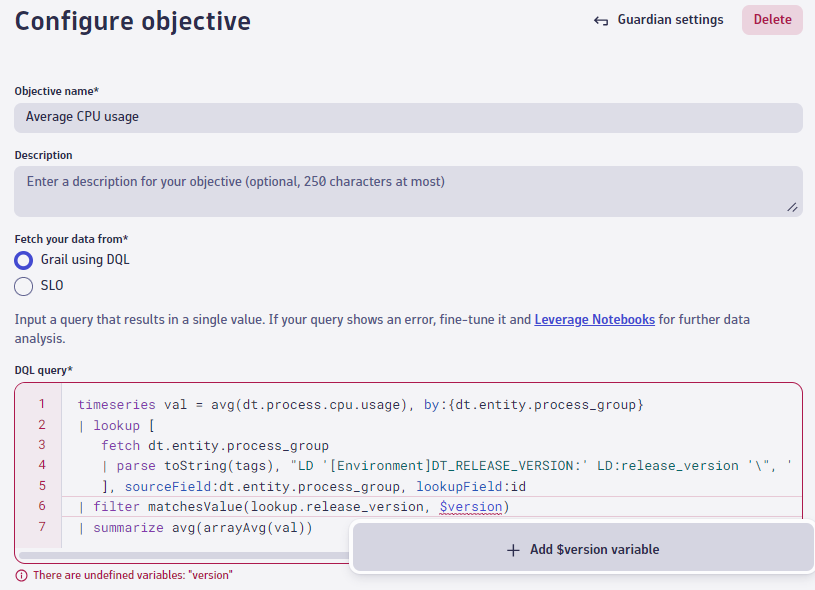Image resolution: width=815 pixels, height=590 pixels.
Task: Click the summarize keyword on line 7
Action: (128, 528)
